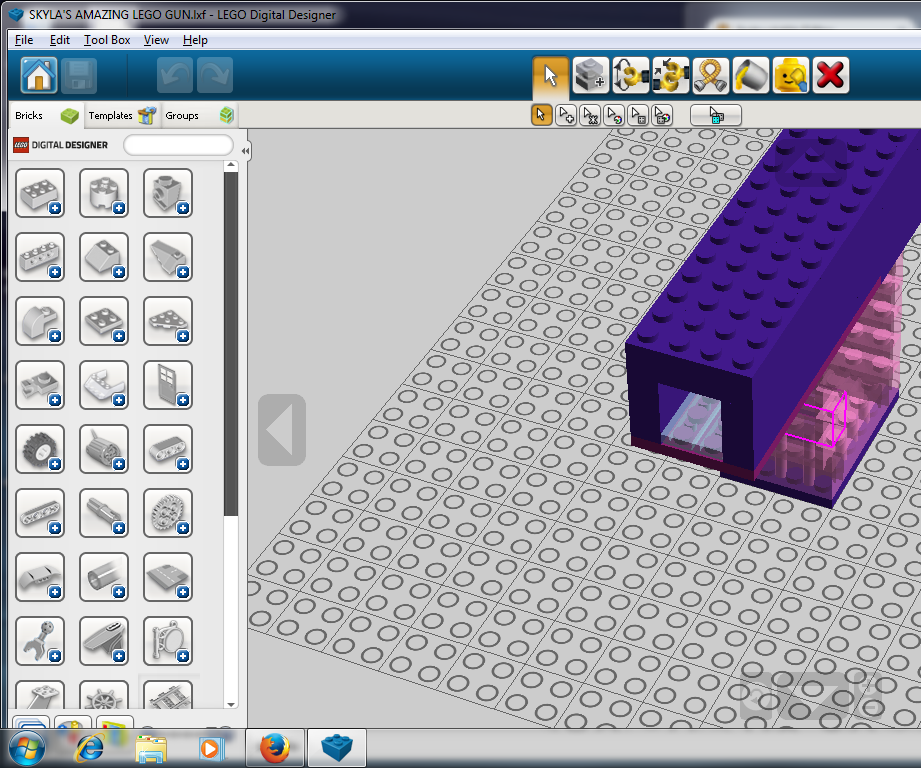Viewport: 921px width, 768px height.
Task: Expand the bricks with side stud category
Action: tap(168, 193)
